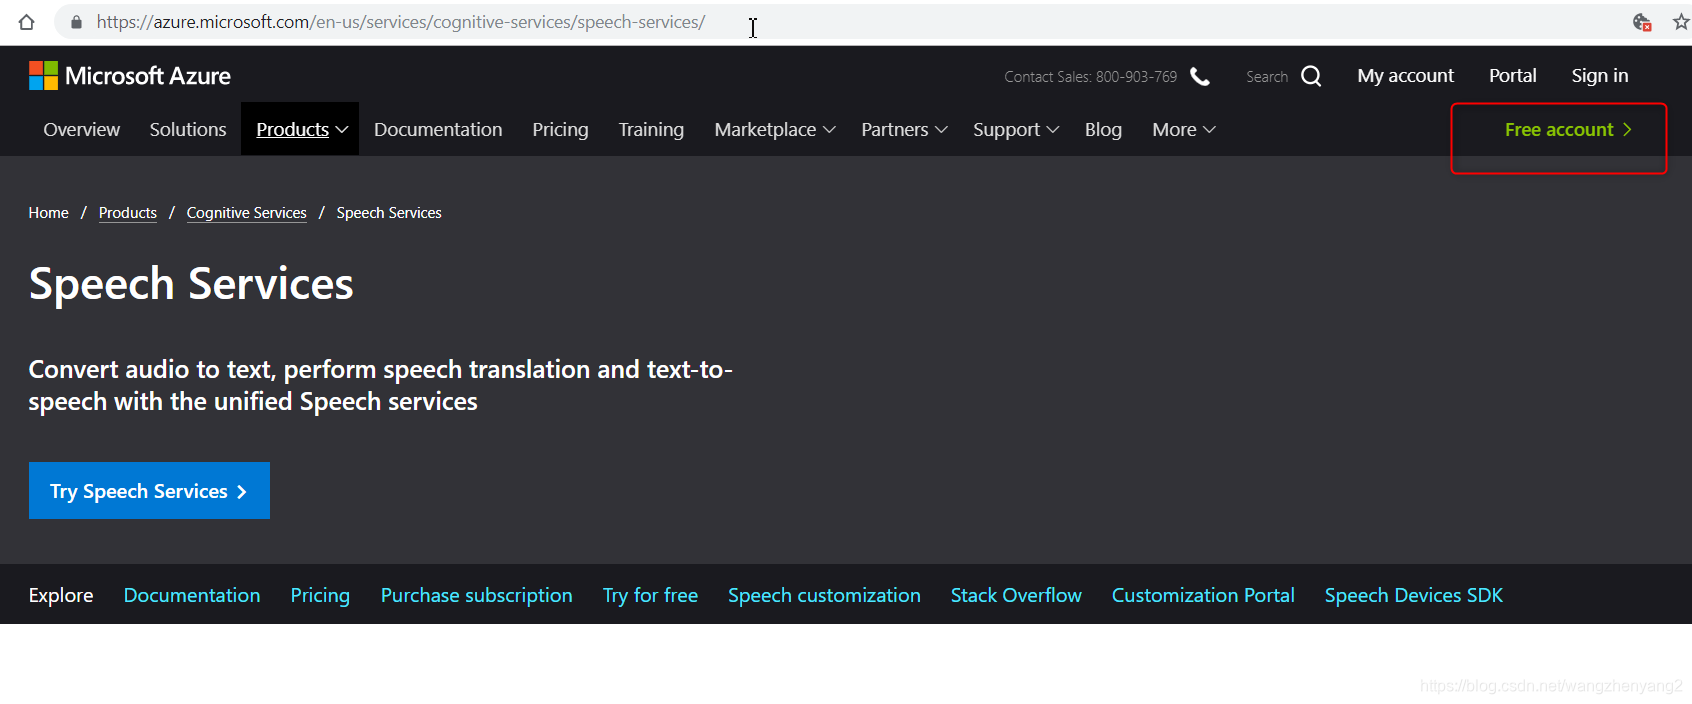The width and height of the screenshot is (1692, 704).
Task: Go to Overview in the nav bar
Action: click(x=82, y=130)
